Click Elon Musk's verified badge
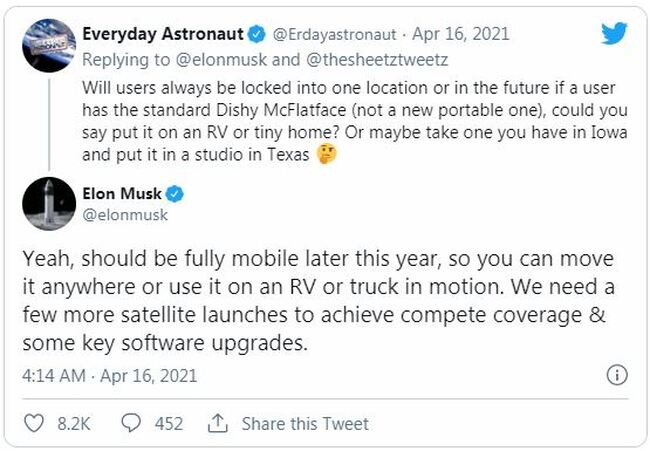650x451 pixels. click(175, 194)
